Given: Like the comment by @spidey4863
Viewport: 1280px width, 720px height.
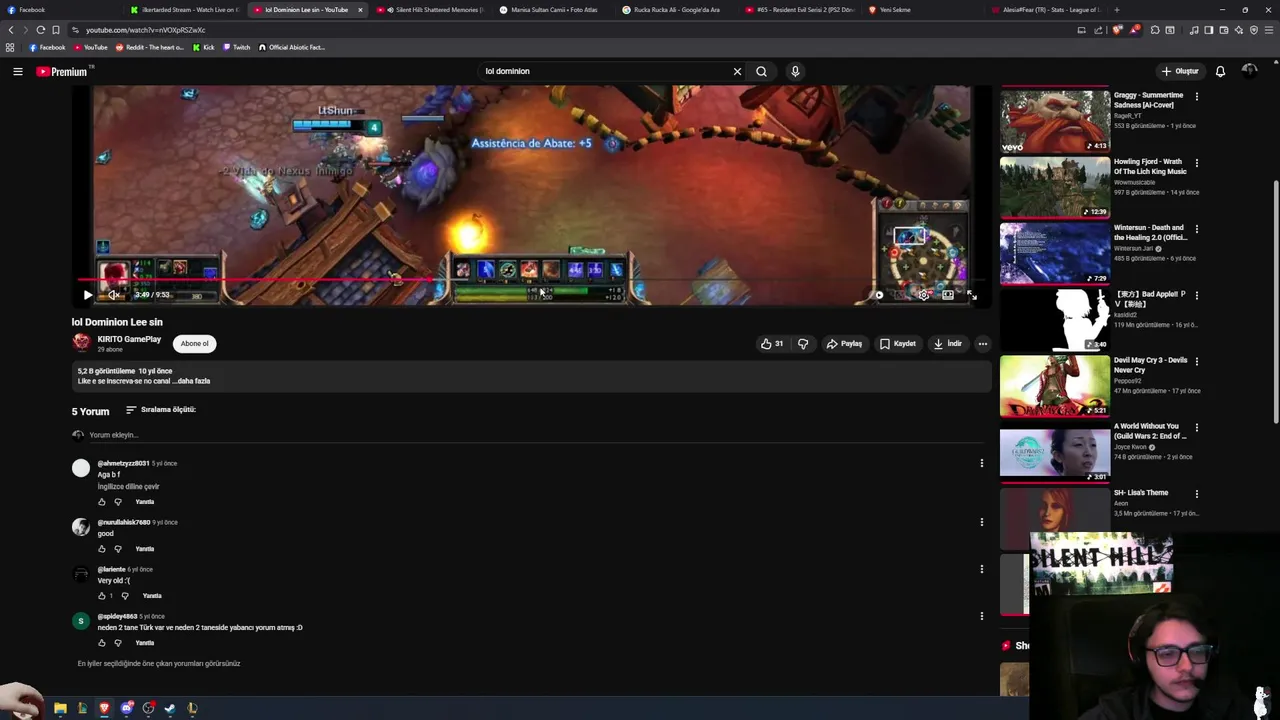Looking at the screenshot, I should click(101, 643).
